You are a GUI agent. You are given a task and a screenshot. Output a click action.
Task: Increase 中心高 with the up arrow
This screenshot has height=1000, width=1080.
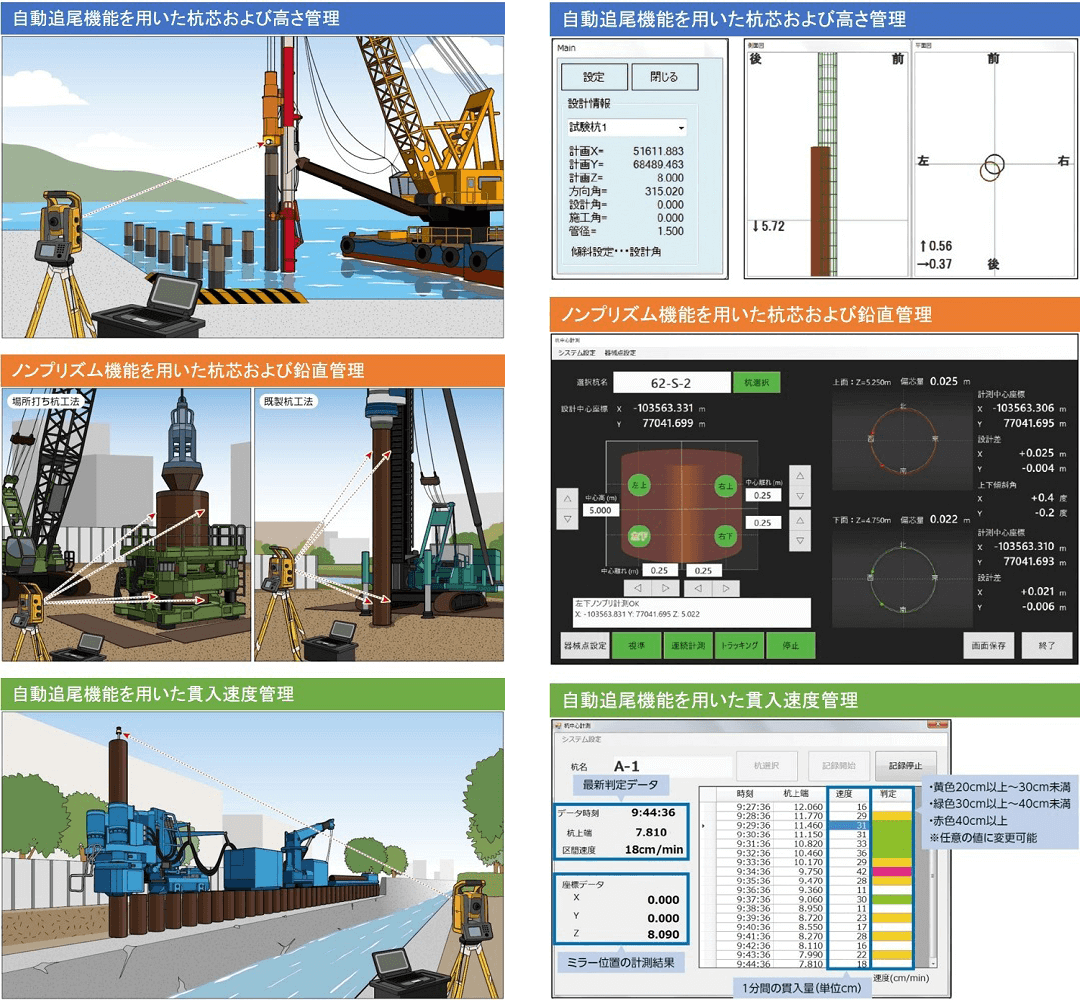(567, 498)
